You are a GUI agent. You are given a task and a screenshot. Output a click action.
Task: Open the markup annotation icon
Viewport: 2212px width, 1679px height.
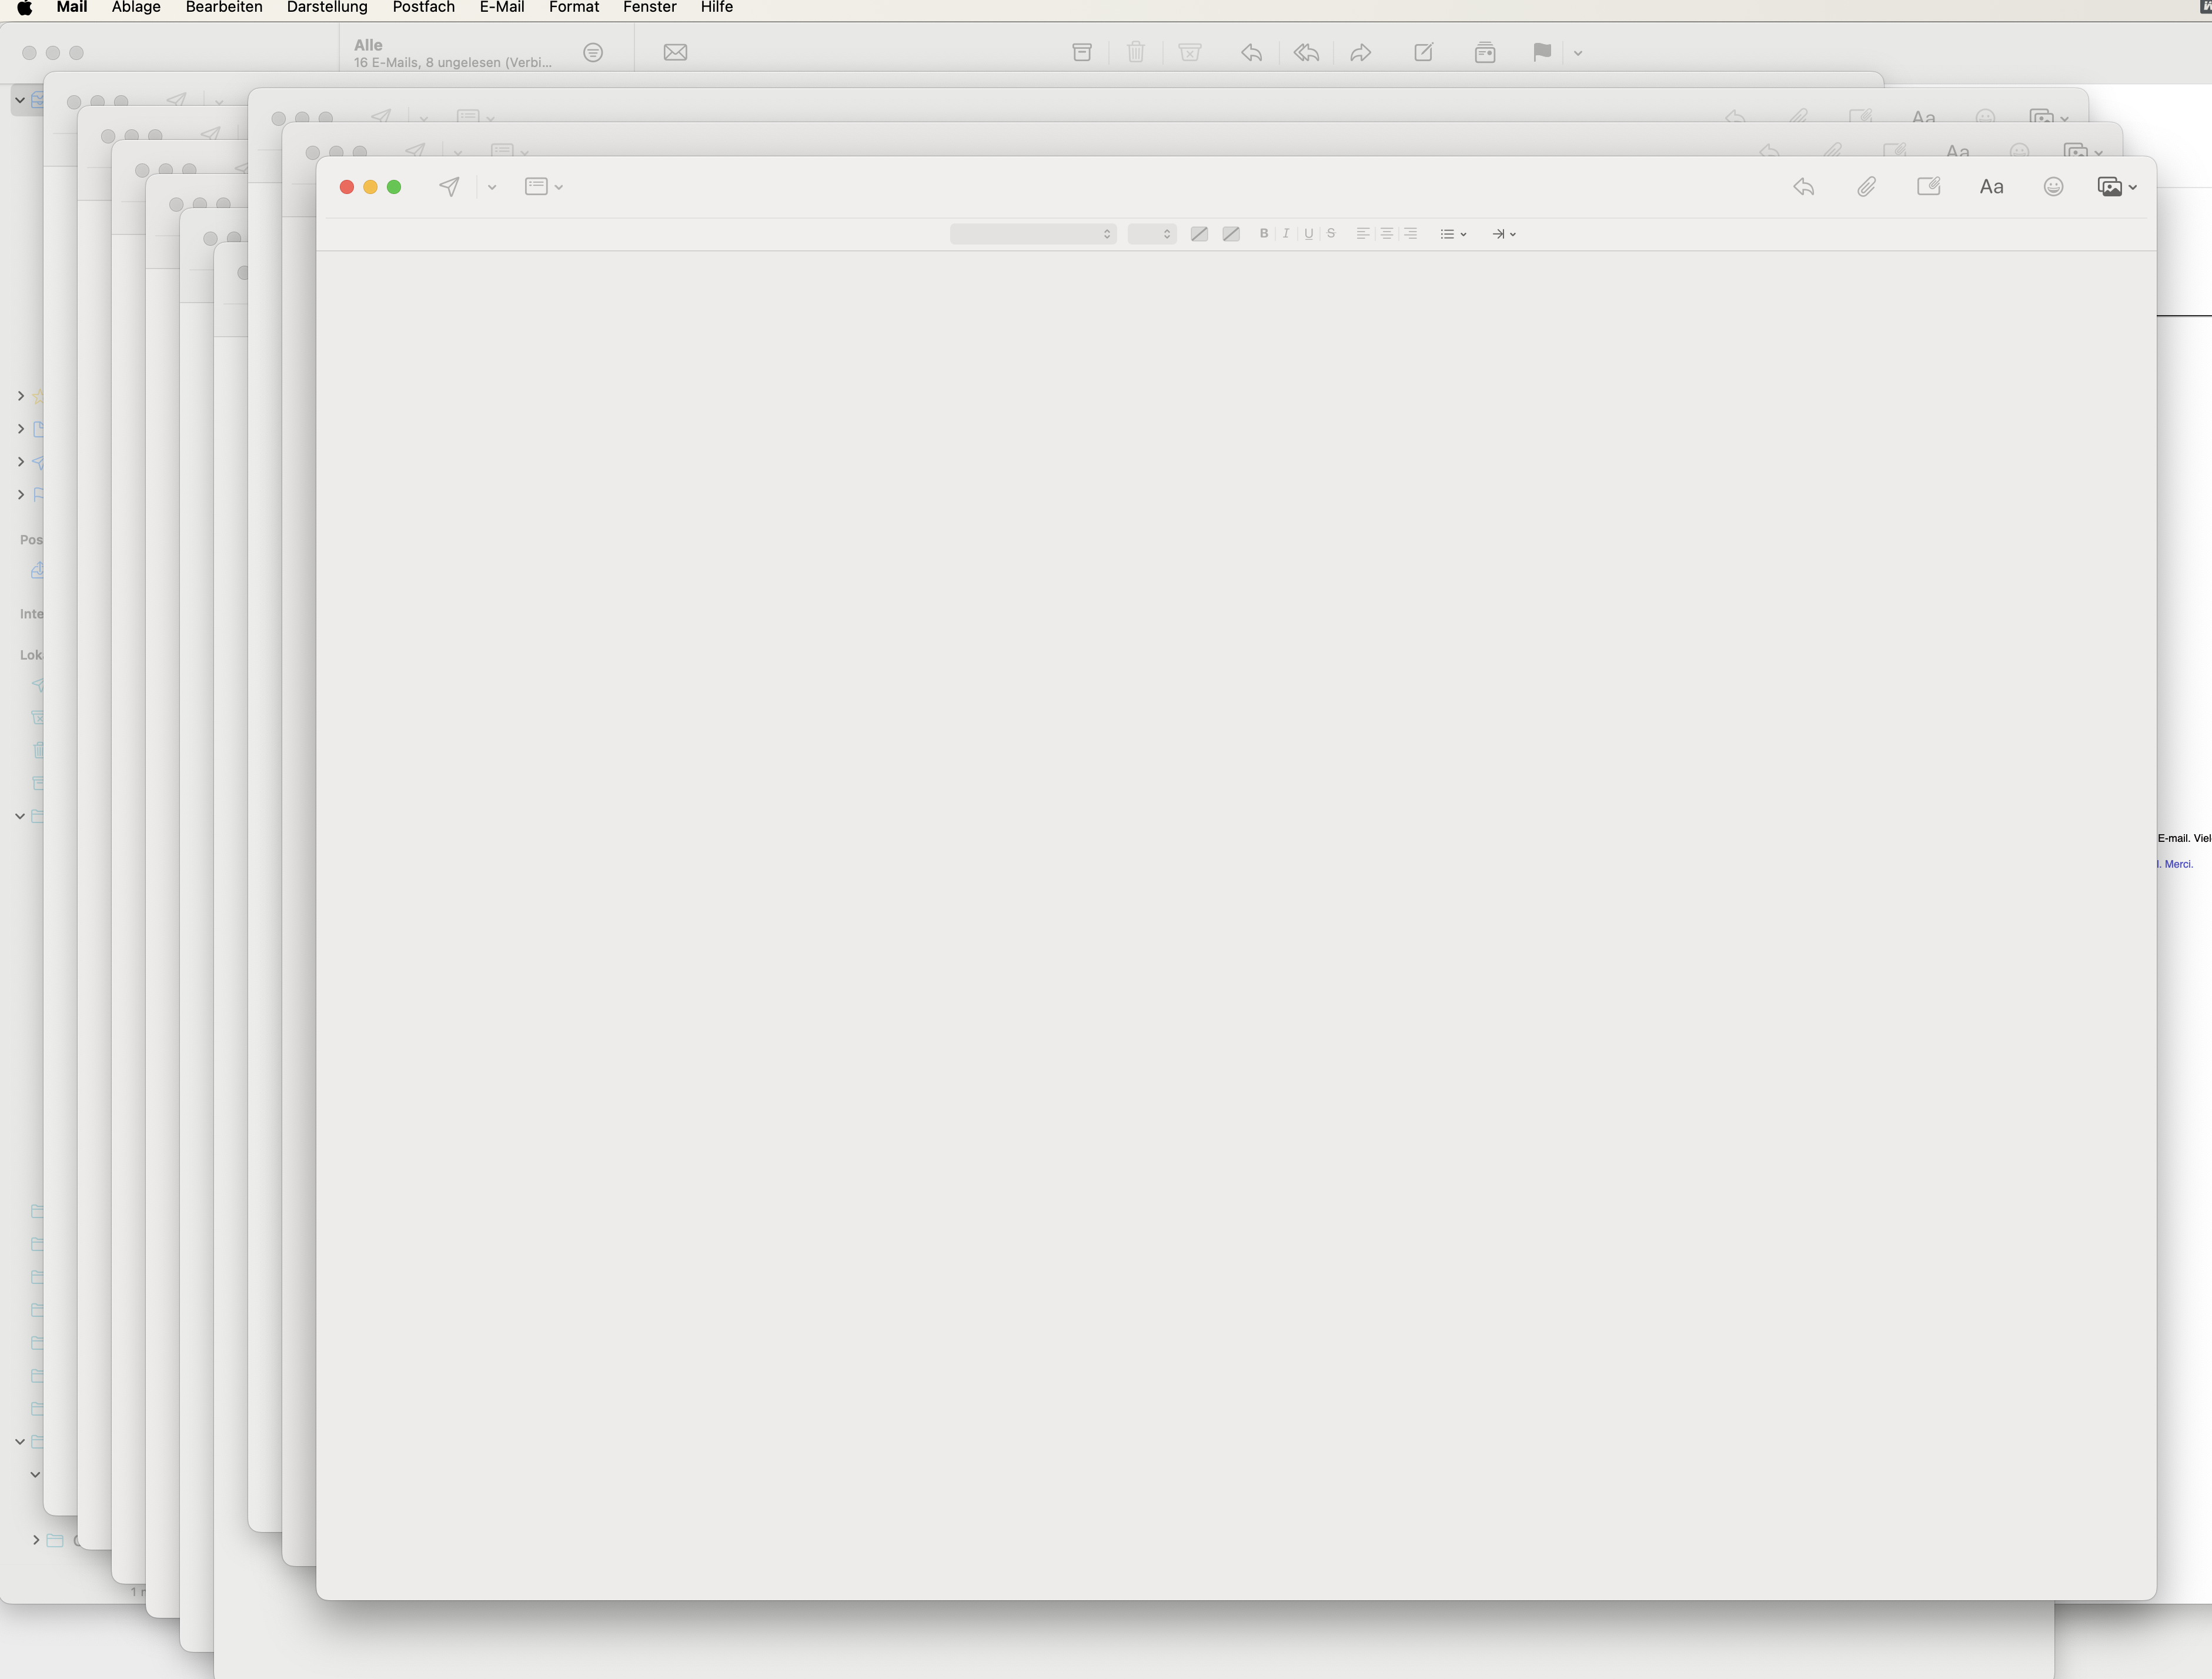click(x=1928, y=187)
